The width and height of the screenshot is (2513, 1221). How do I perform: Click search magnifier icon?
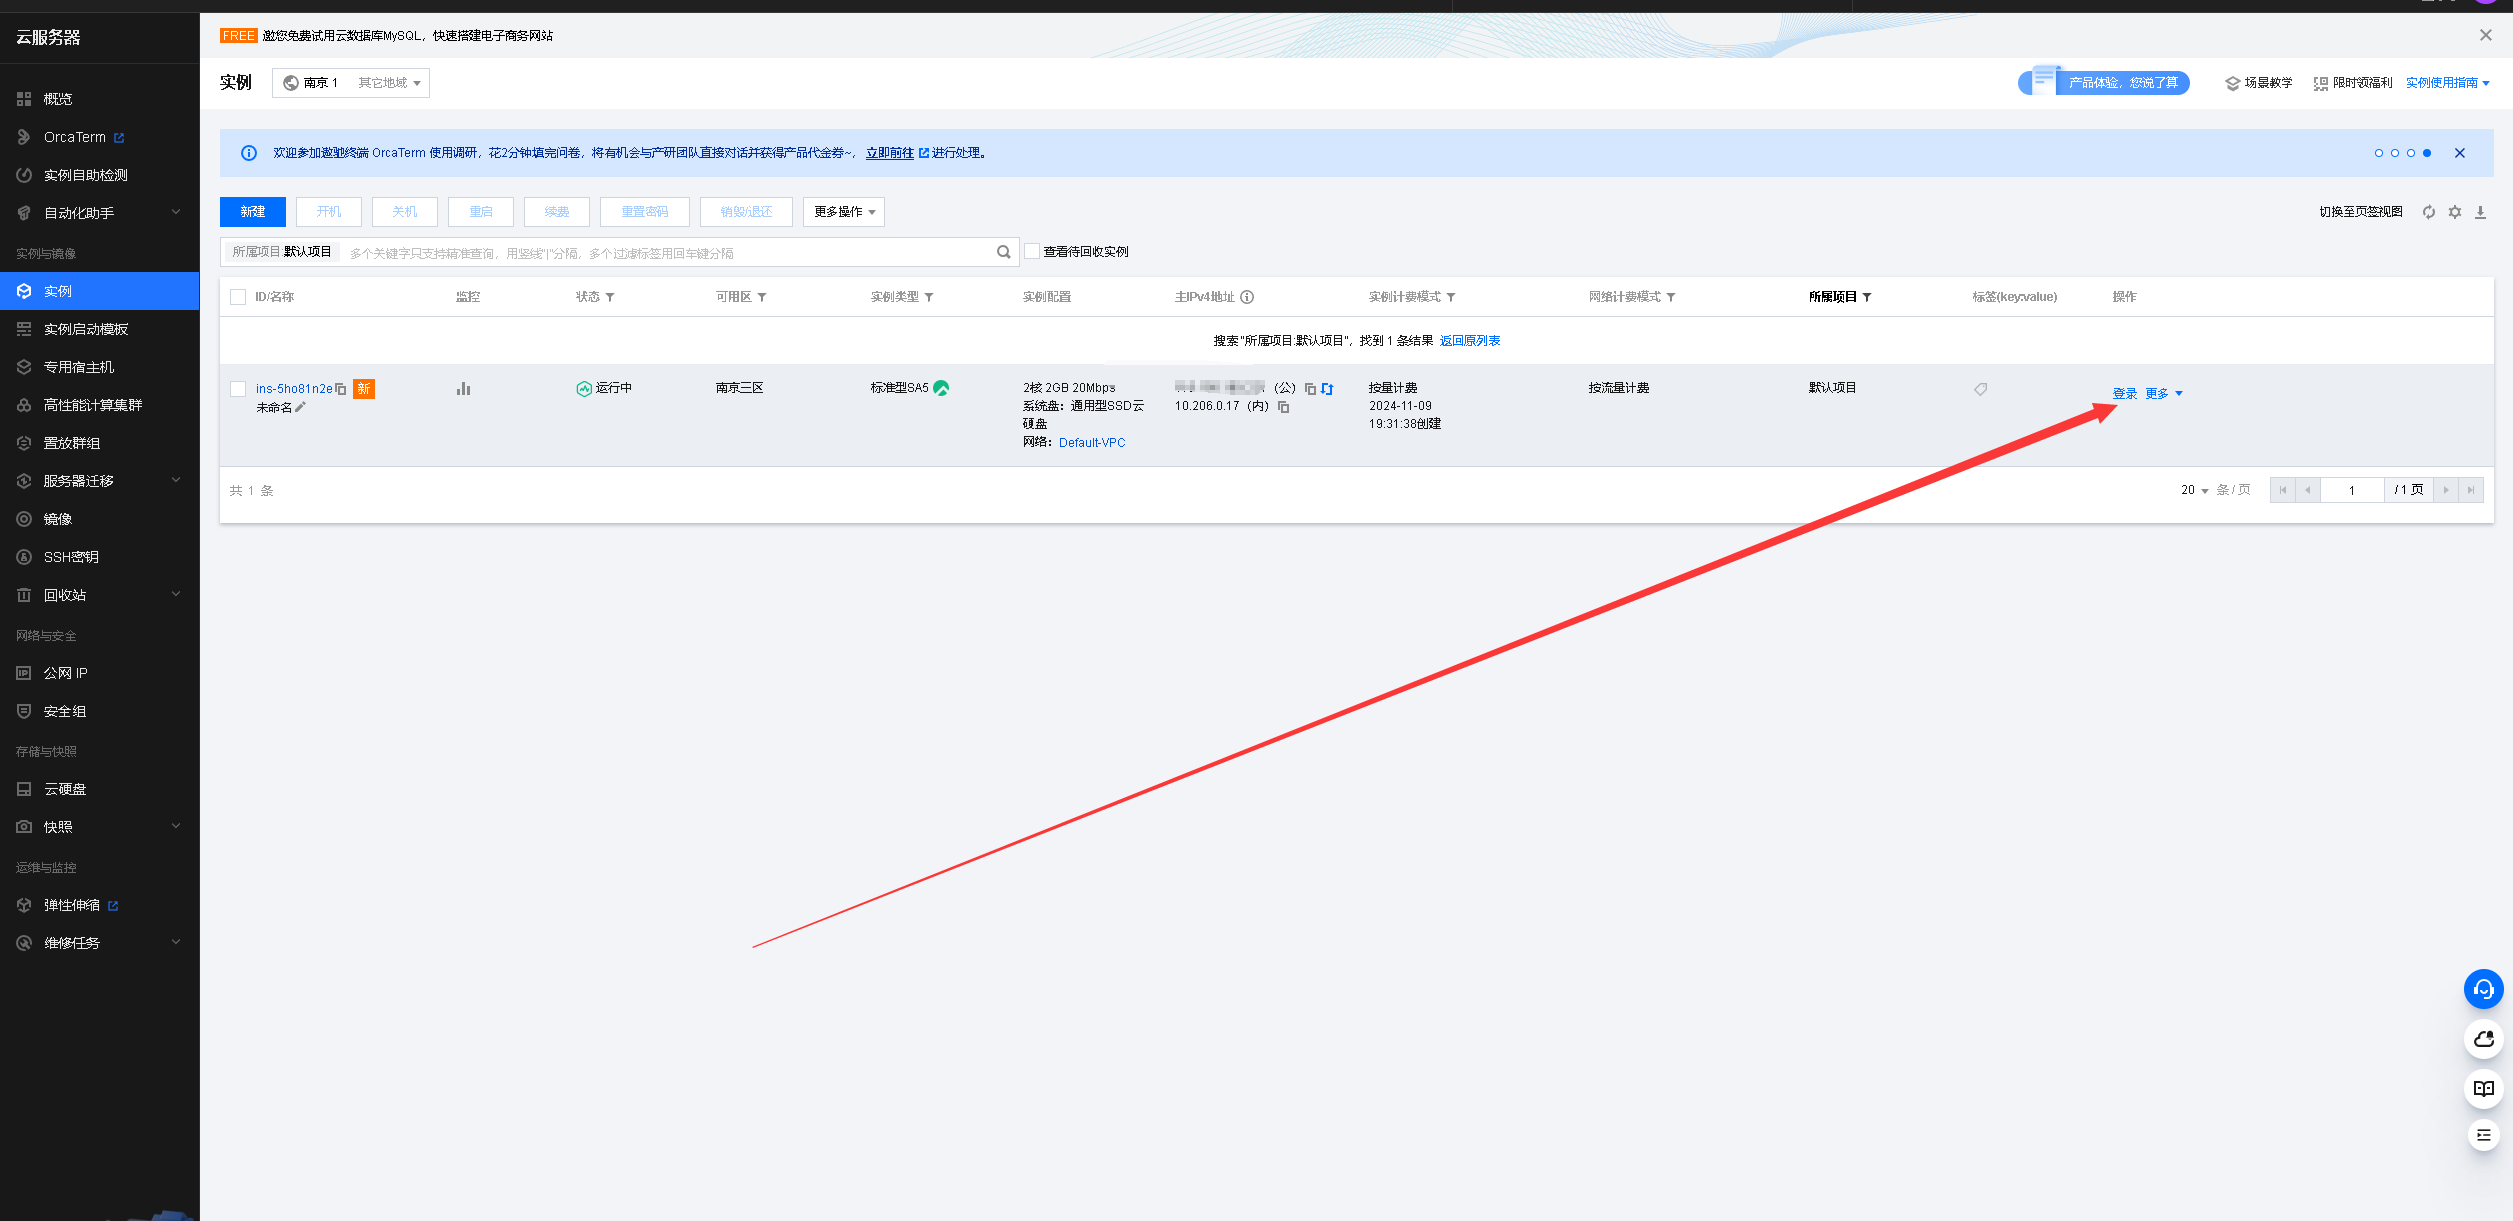1003,252
